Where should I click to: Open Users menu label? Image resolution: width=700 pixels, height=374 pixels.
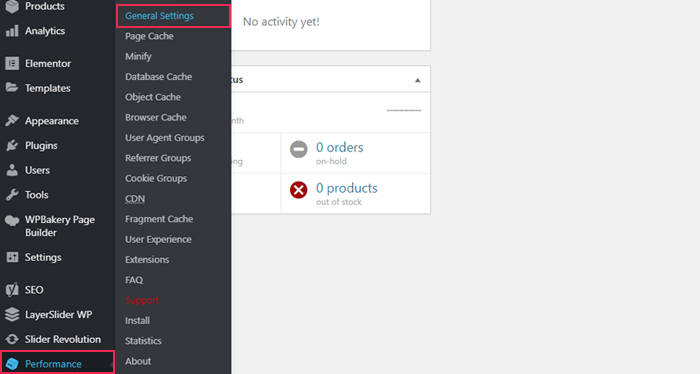pos(37,170)
